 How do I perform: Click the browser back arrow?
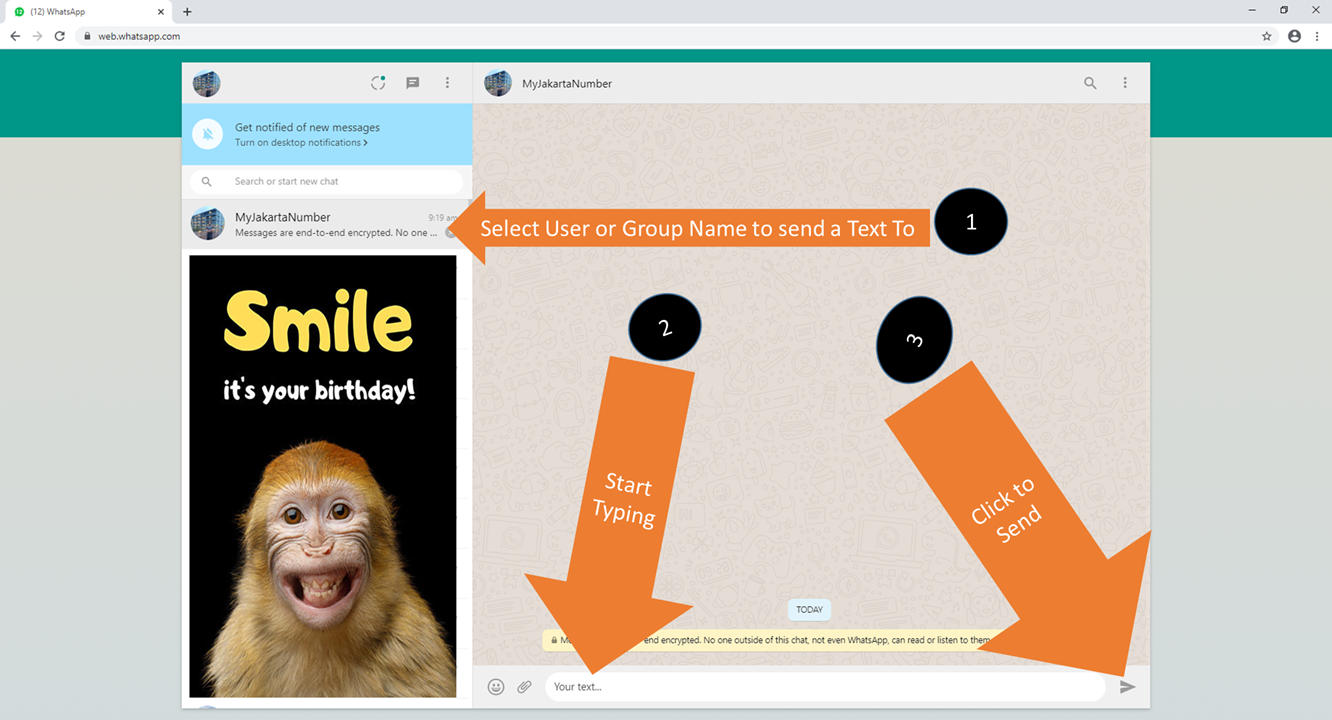15,36
